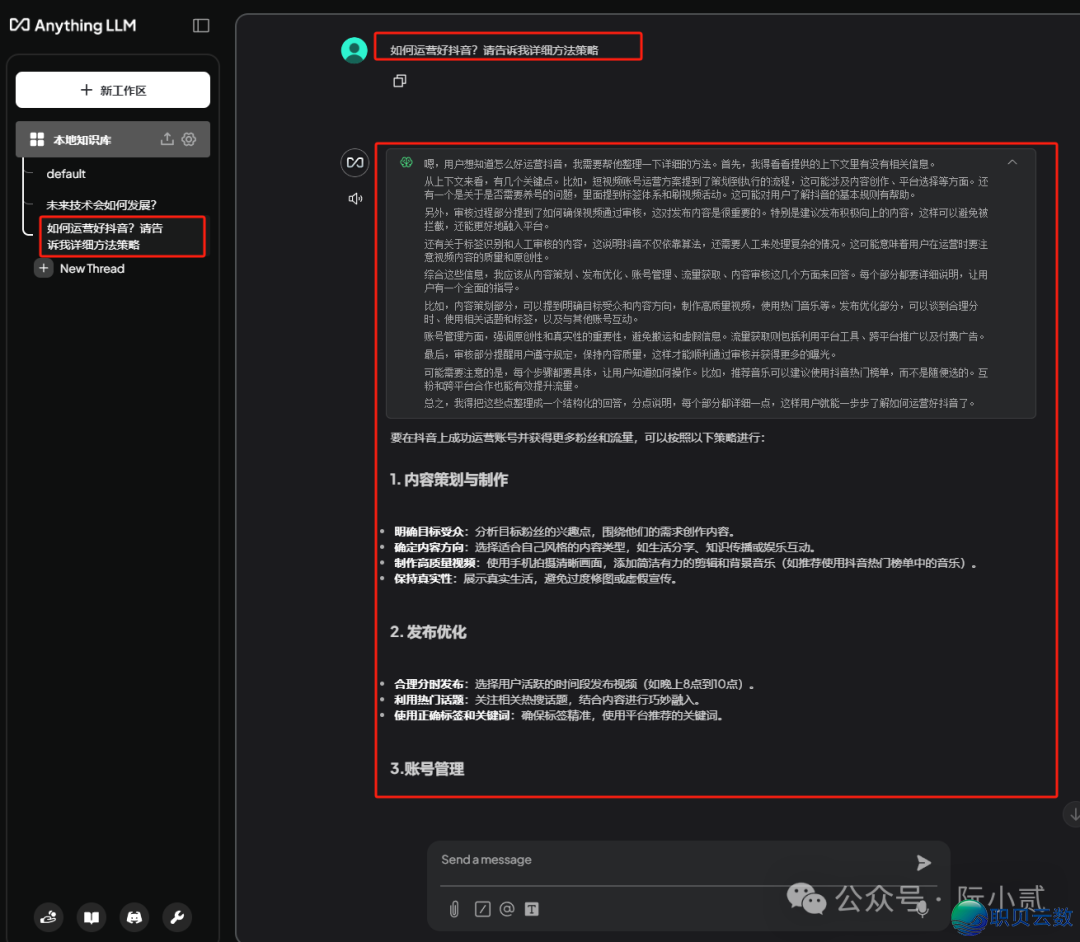Click the paperclip attachment icon

coord(454,910)
